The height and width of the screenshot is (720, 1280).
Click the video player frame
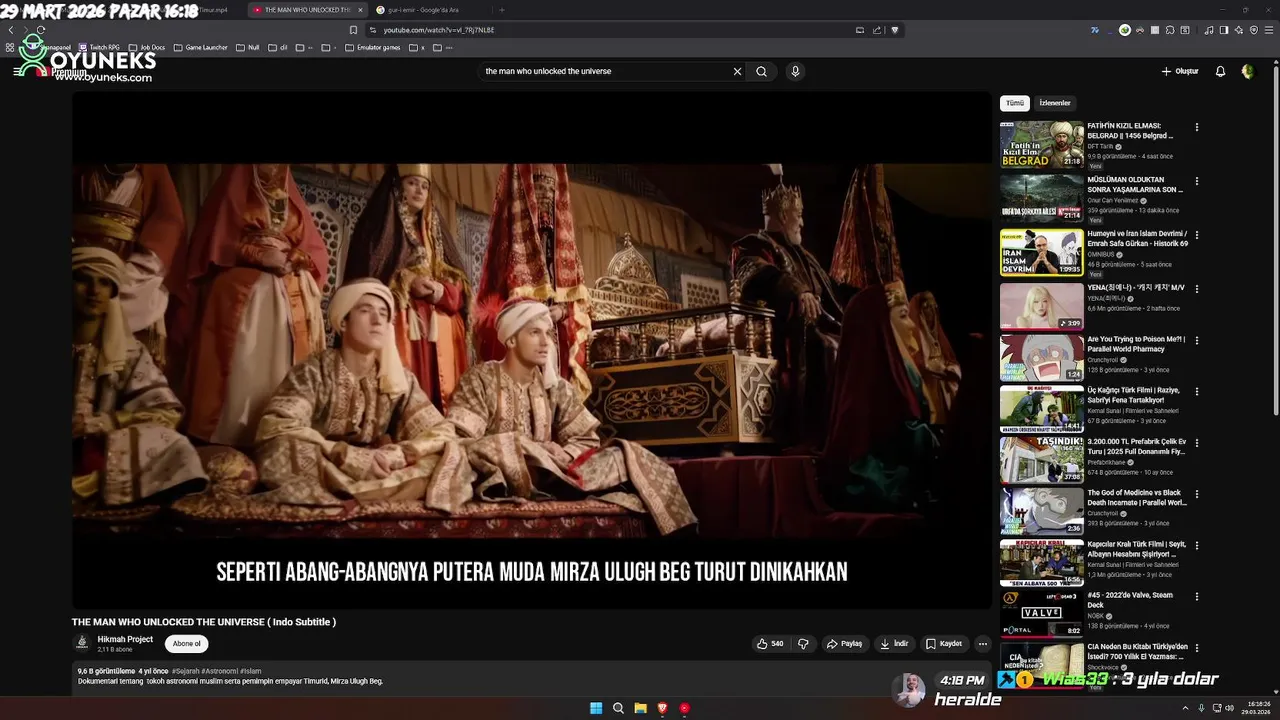point(532,350)
